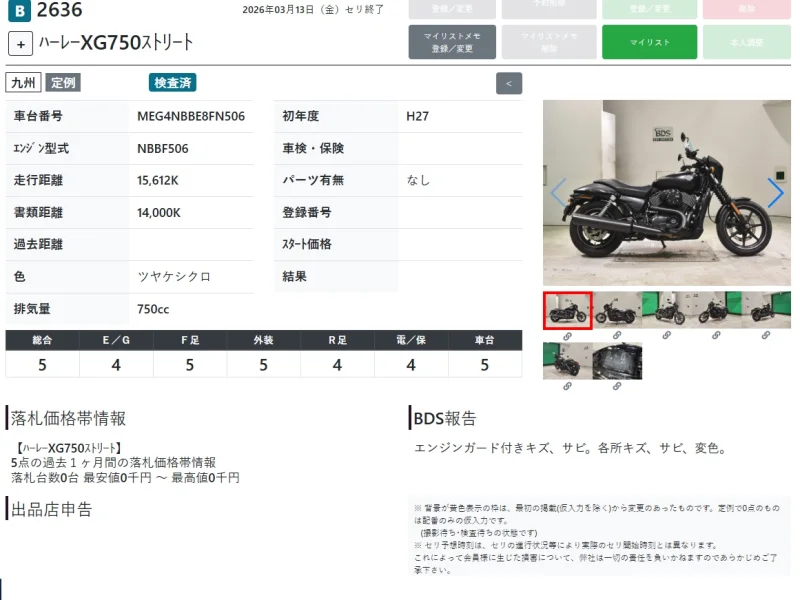Click the 電/保 score column header
Image resolution: width=800 pixels, height=600 pixels.
coord(411,340)
